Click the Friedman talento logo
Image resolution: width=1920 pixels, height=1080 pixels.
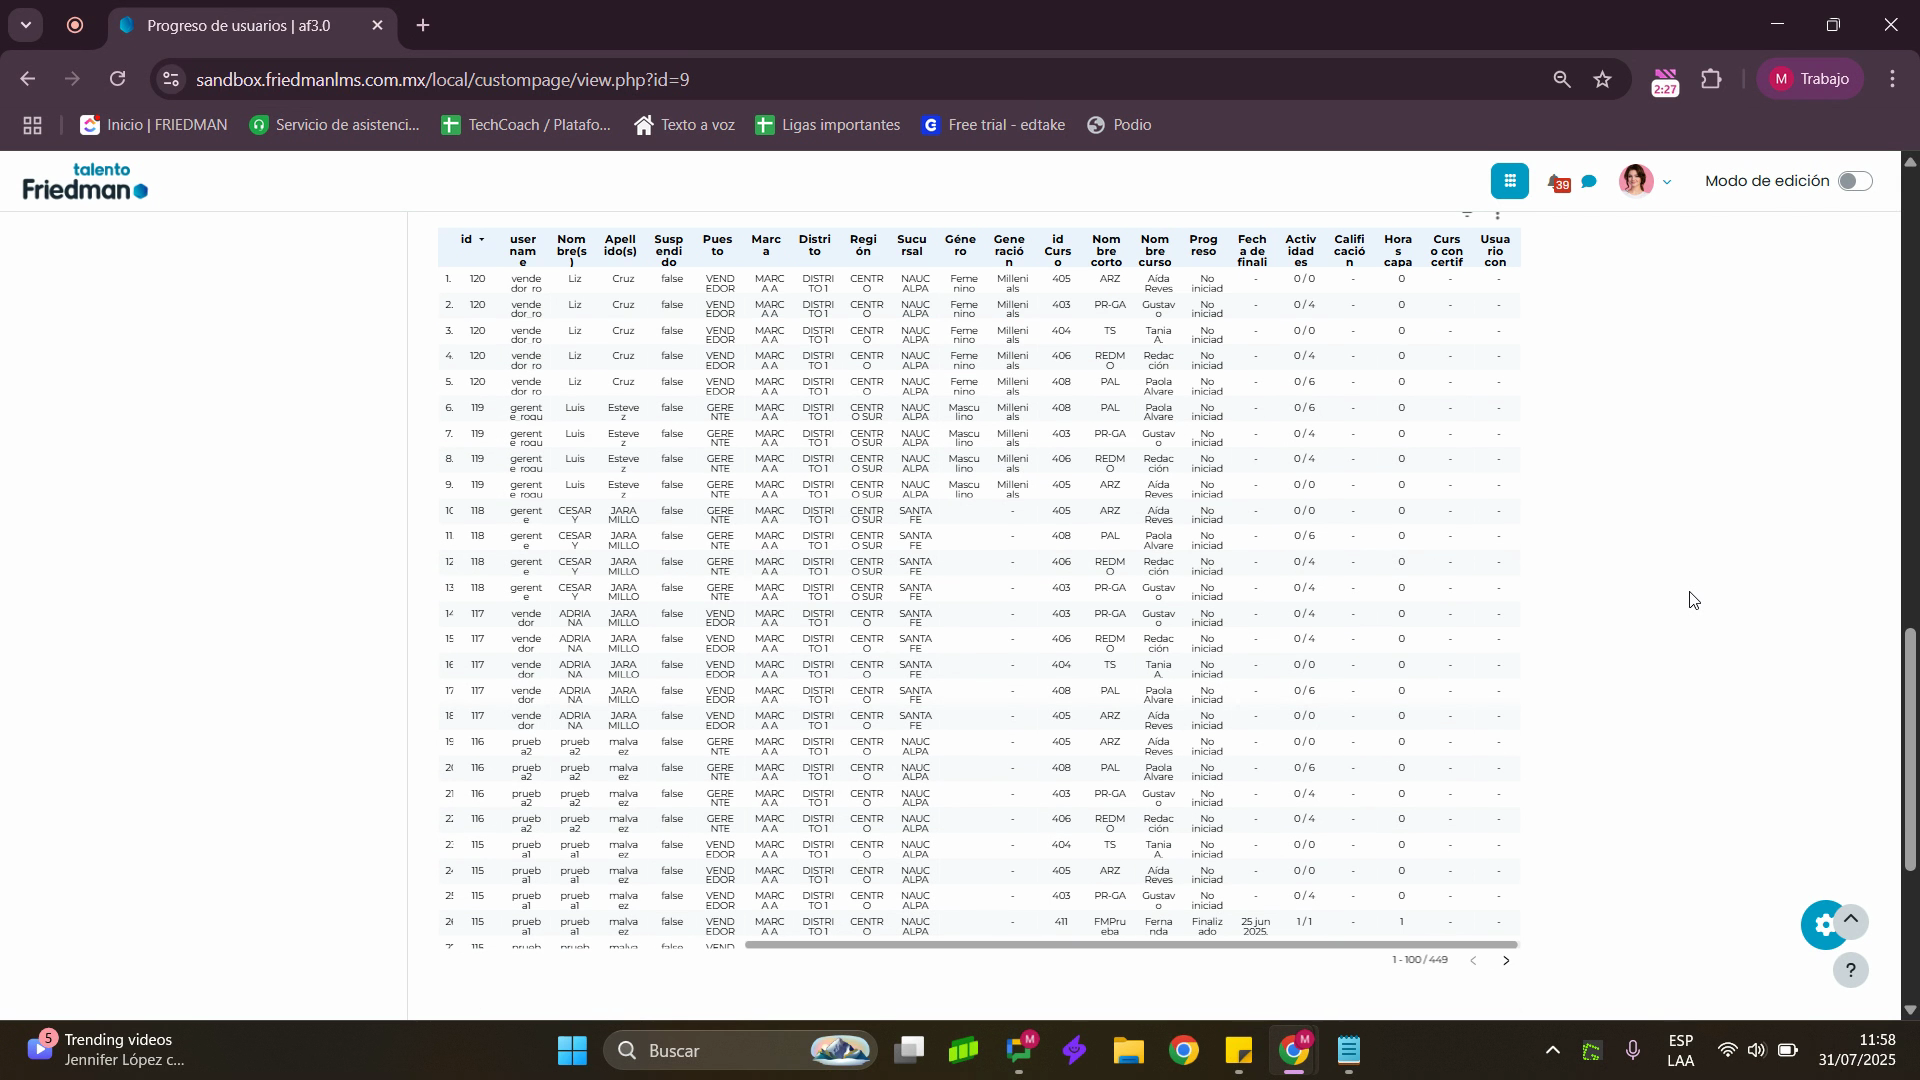(x=85, y=182)
